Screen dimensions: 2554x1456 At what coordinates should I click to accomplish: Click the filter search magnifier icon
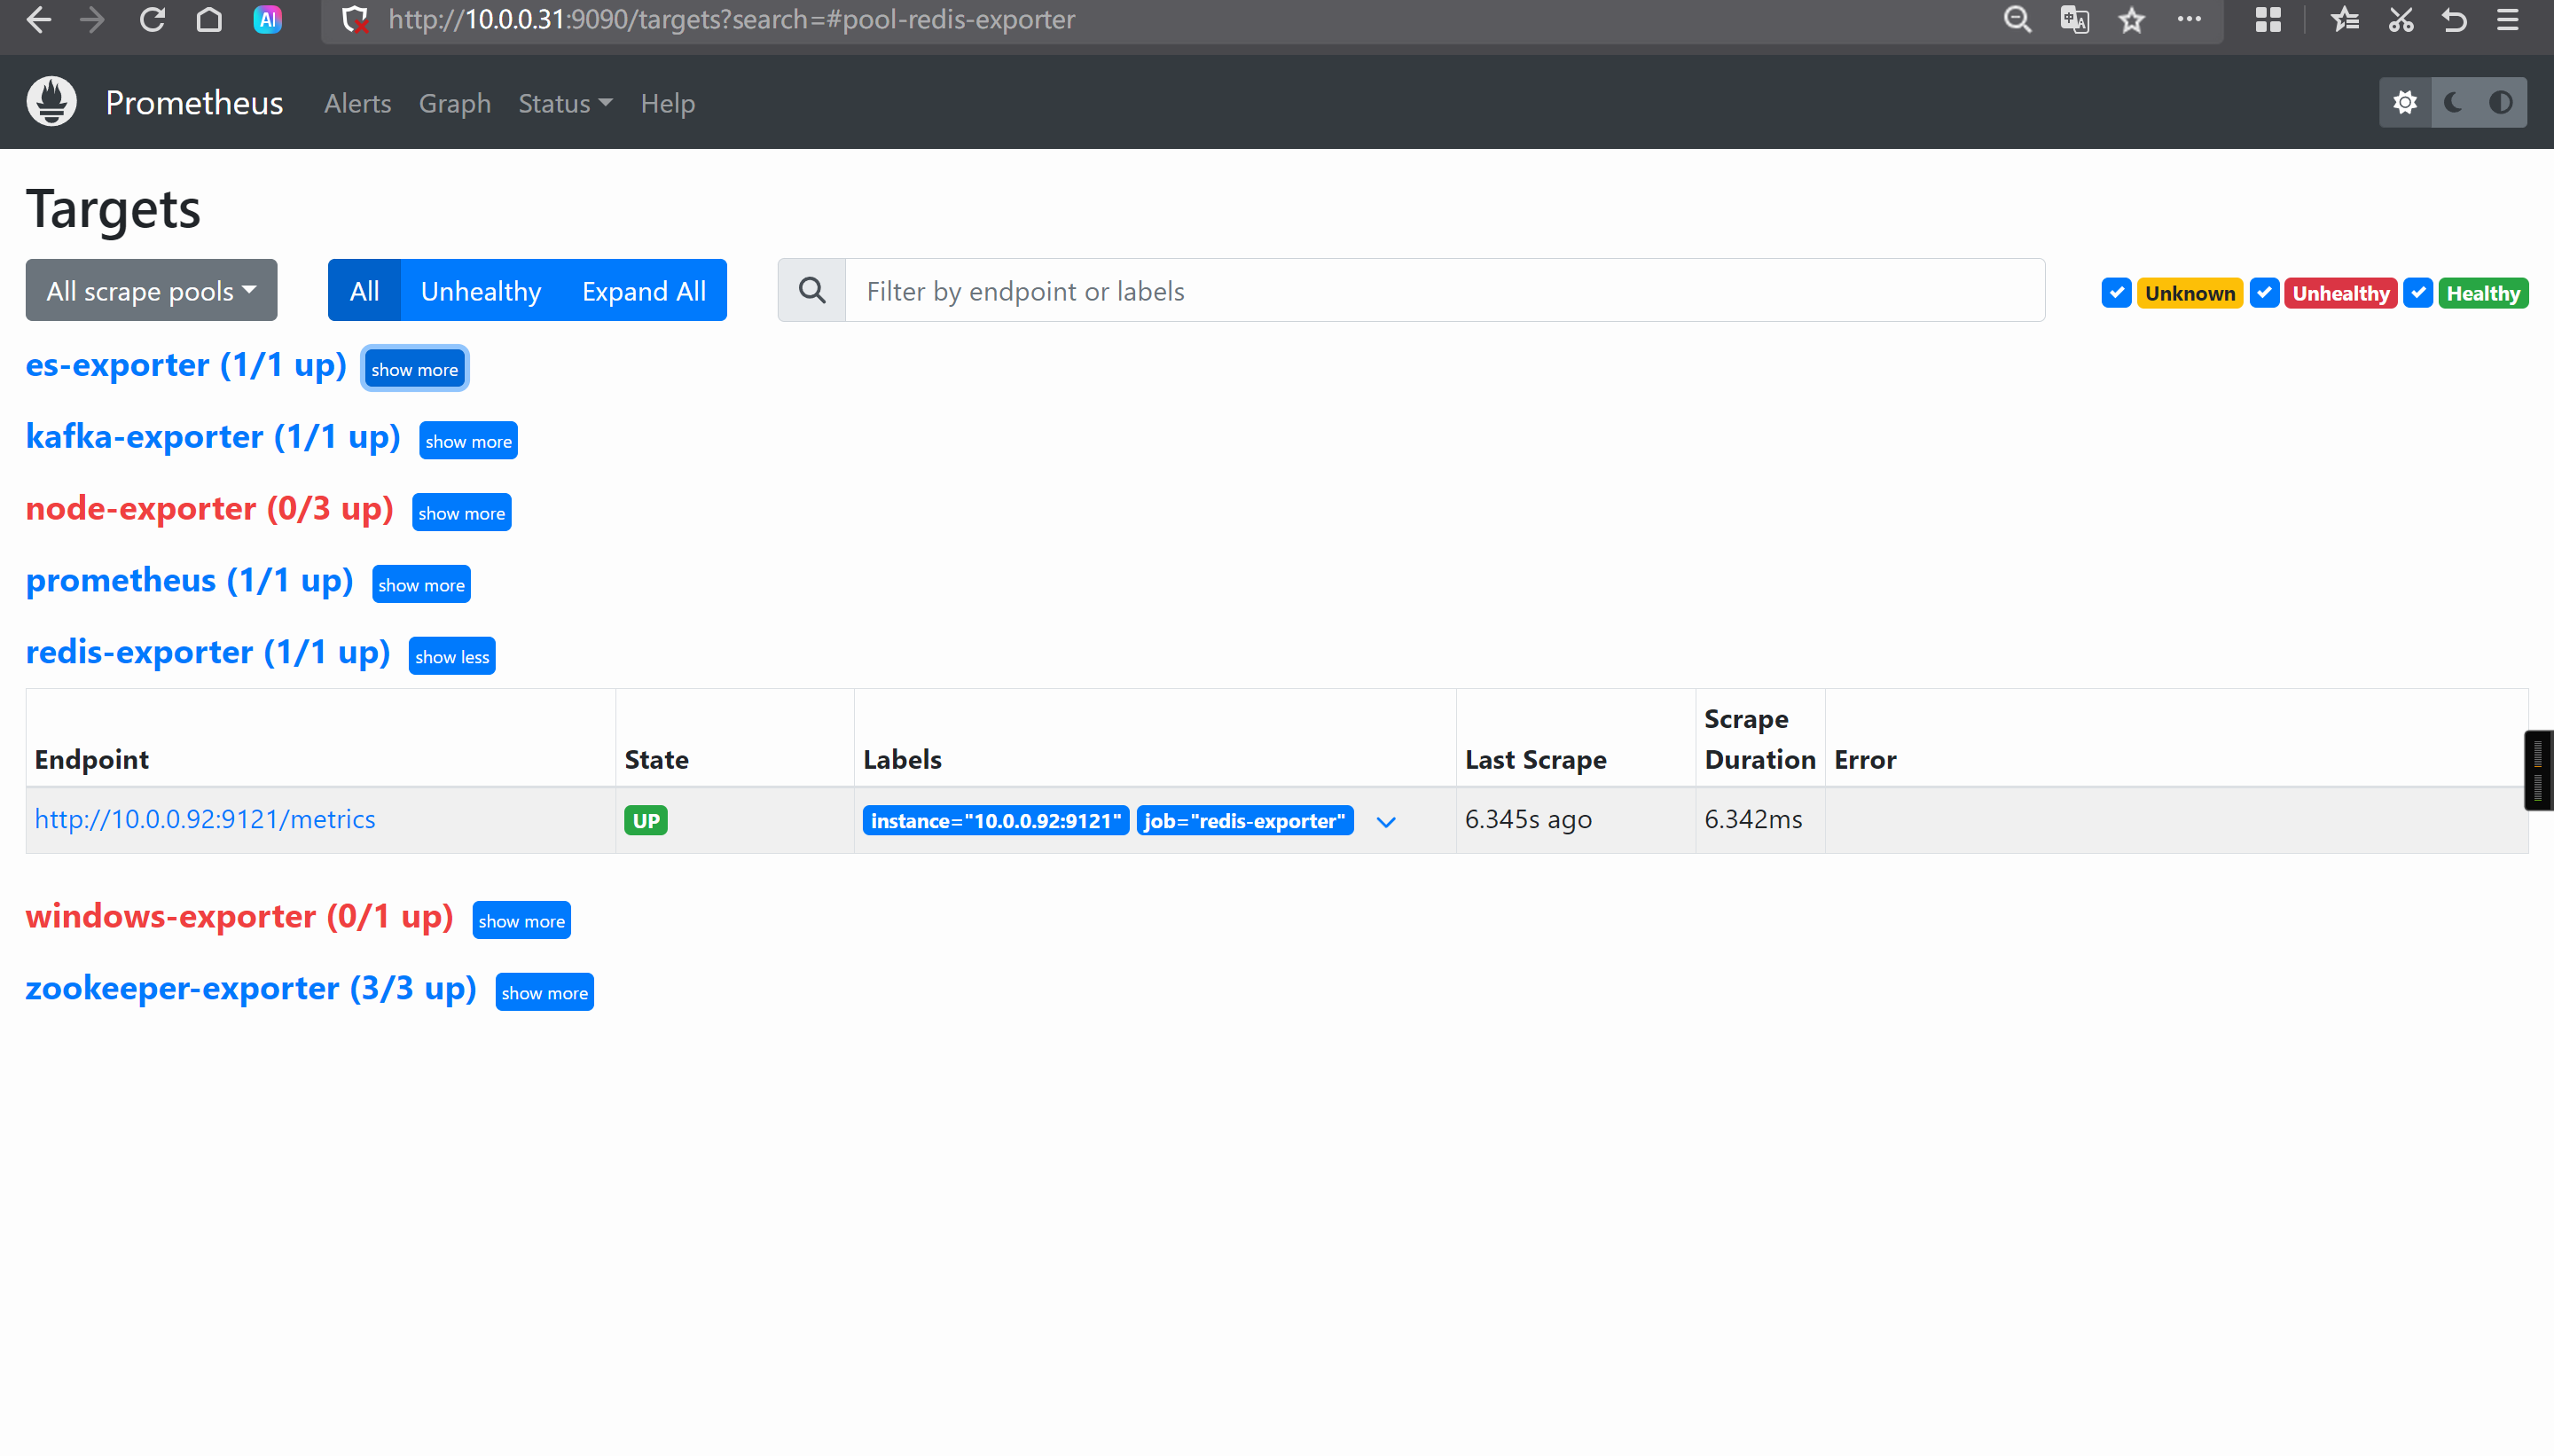point(812,291)
